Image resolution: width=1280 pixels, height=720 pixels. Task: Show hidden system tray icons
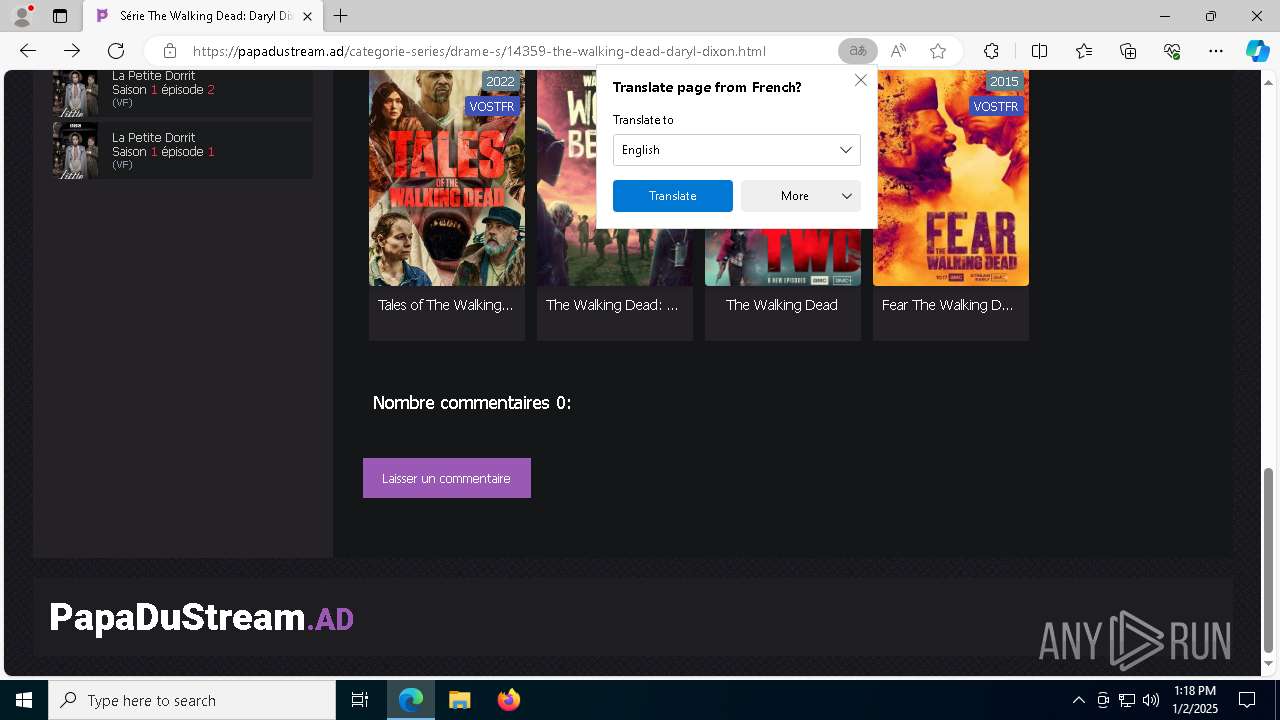pos(1078,700)
